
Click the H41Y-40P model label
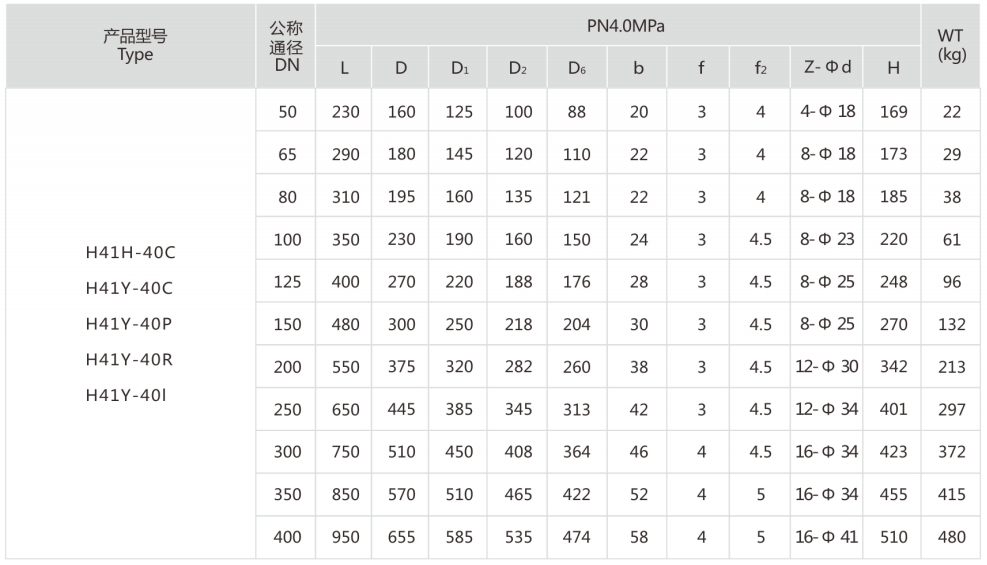point(129,323)
